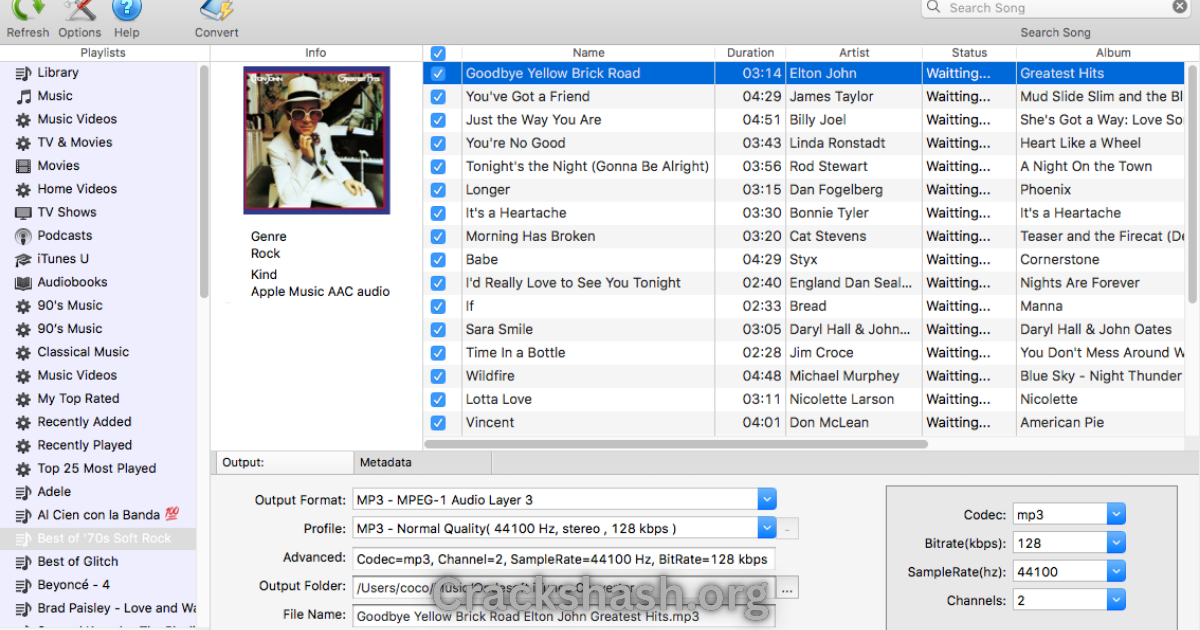Open the Options tools icon
Image resolution: width=1200 pixels, height=630 pixels.
[79, 10]
